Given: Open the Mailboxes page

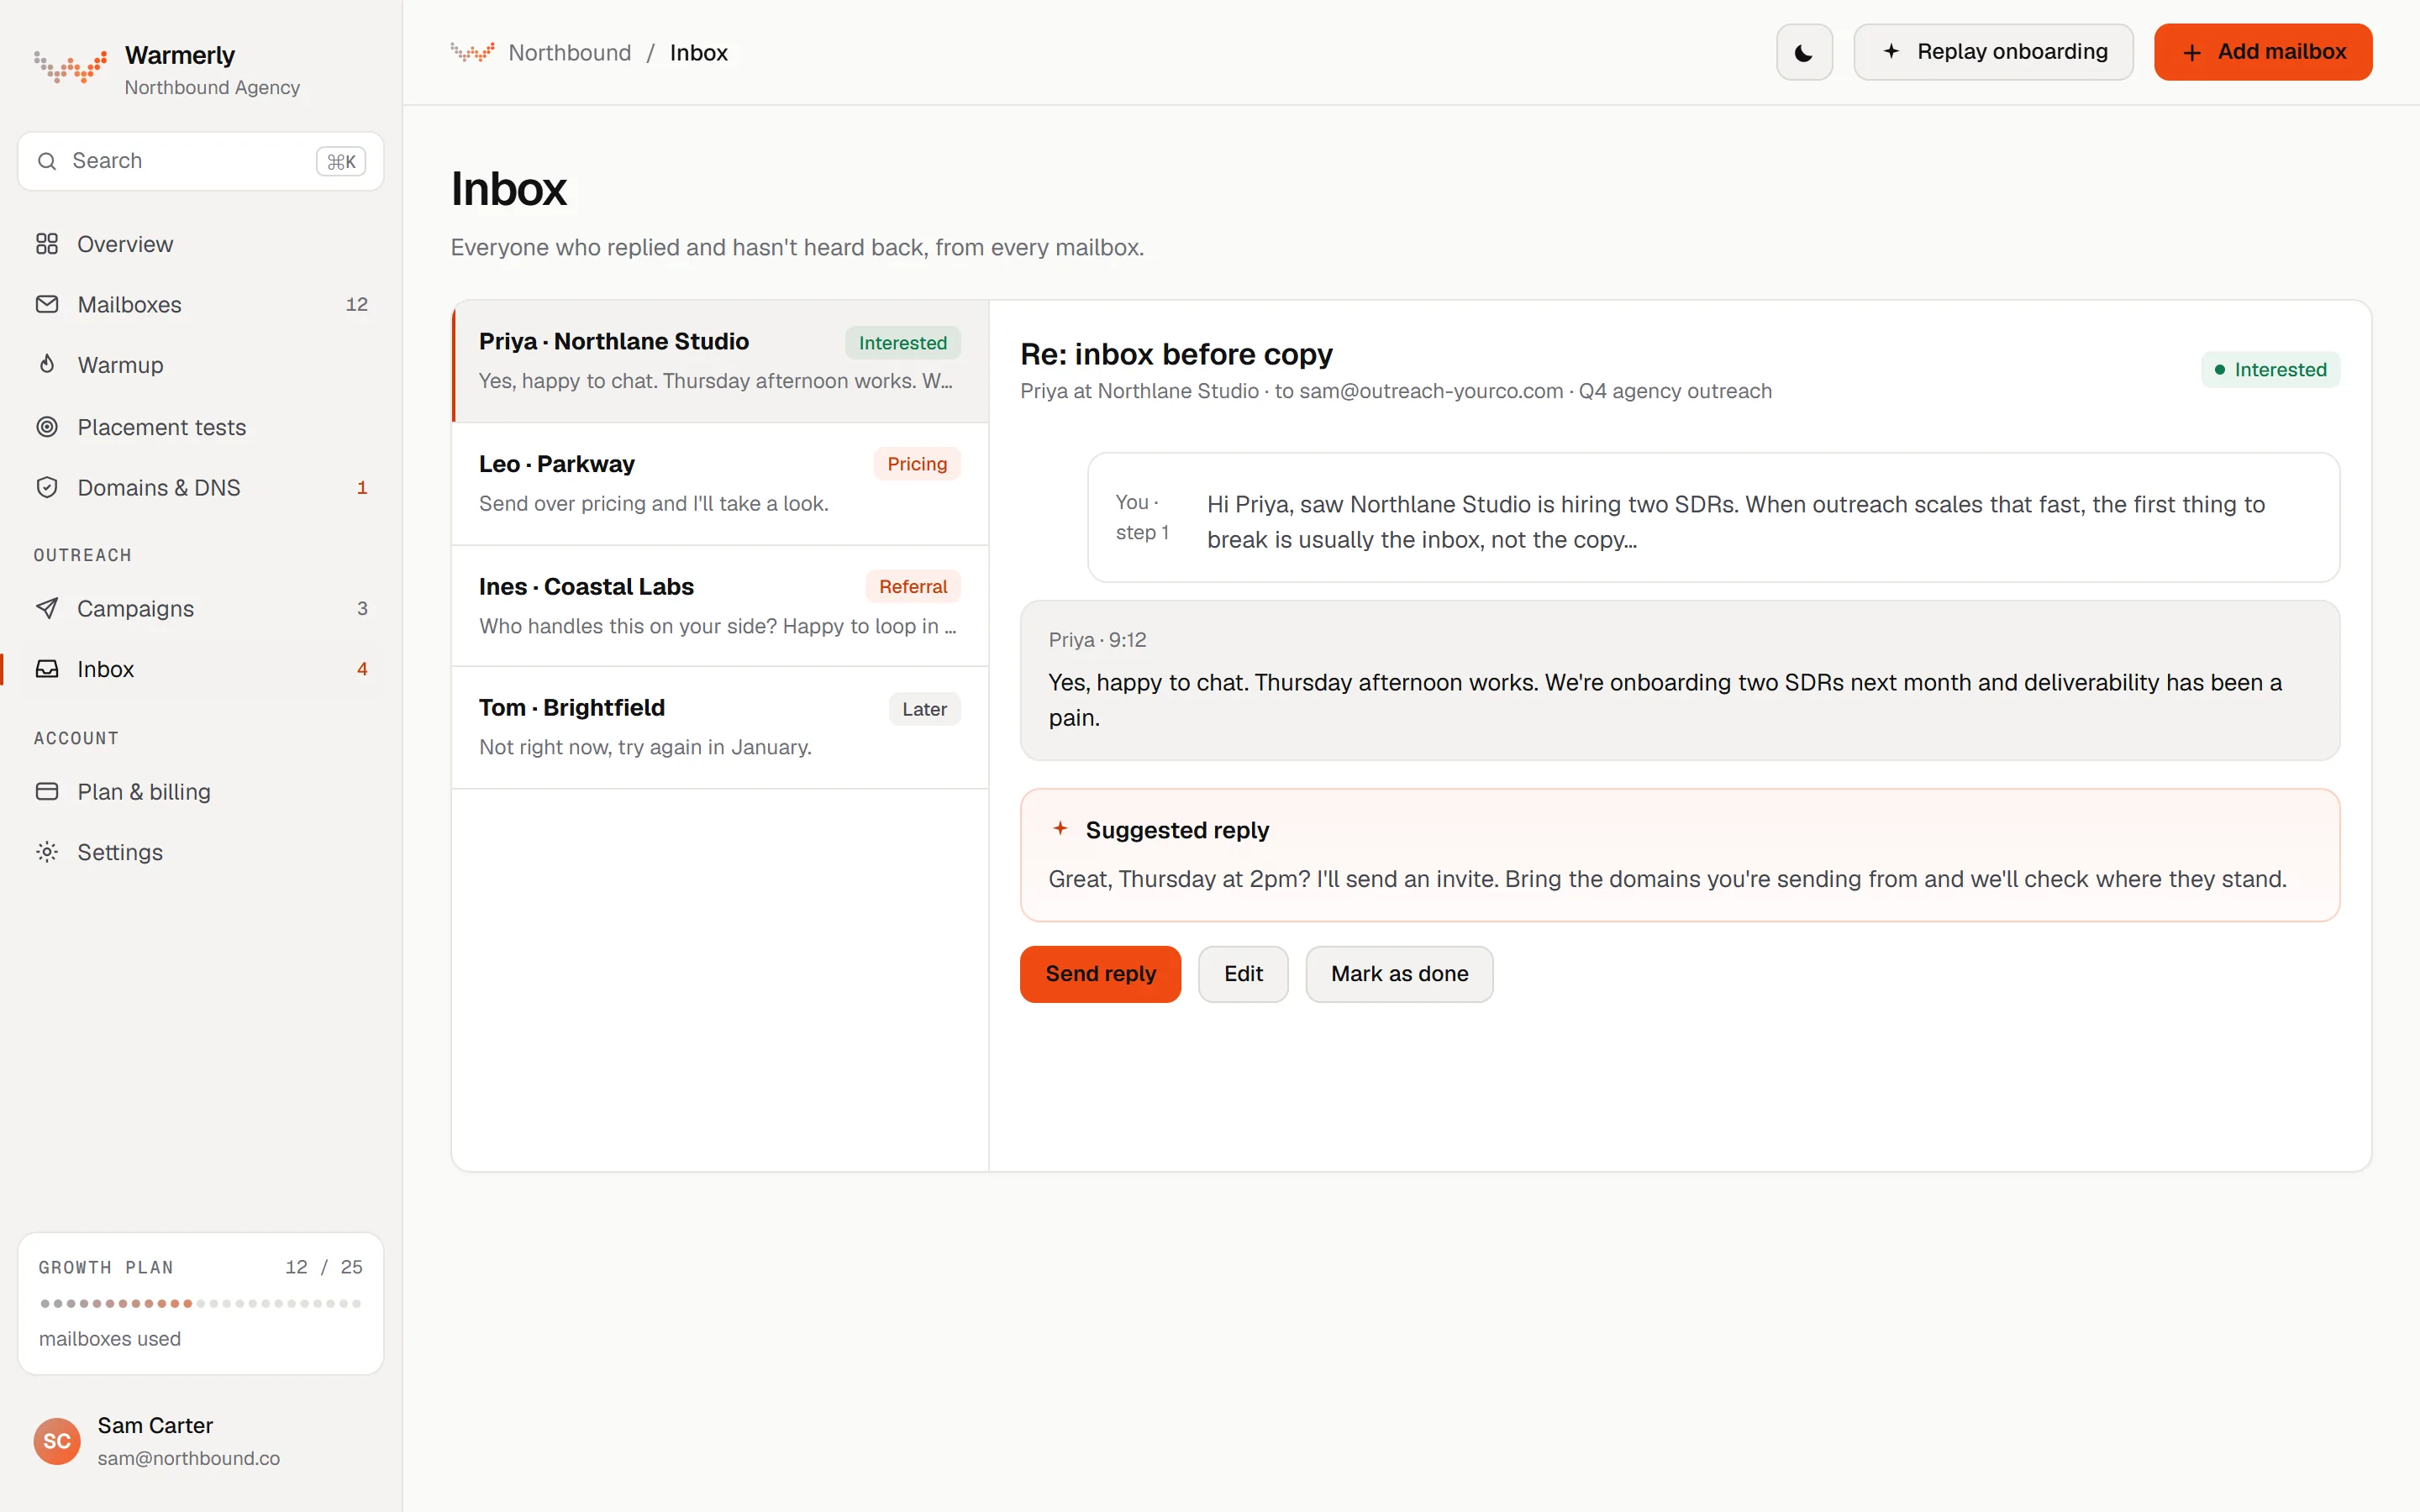Looking at the screenshot, I should (x=201, y=304).
